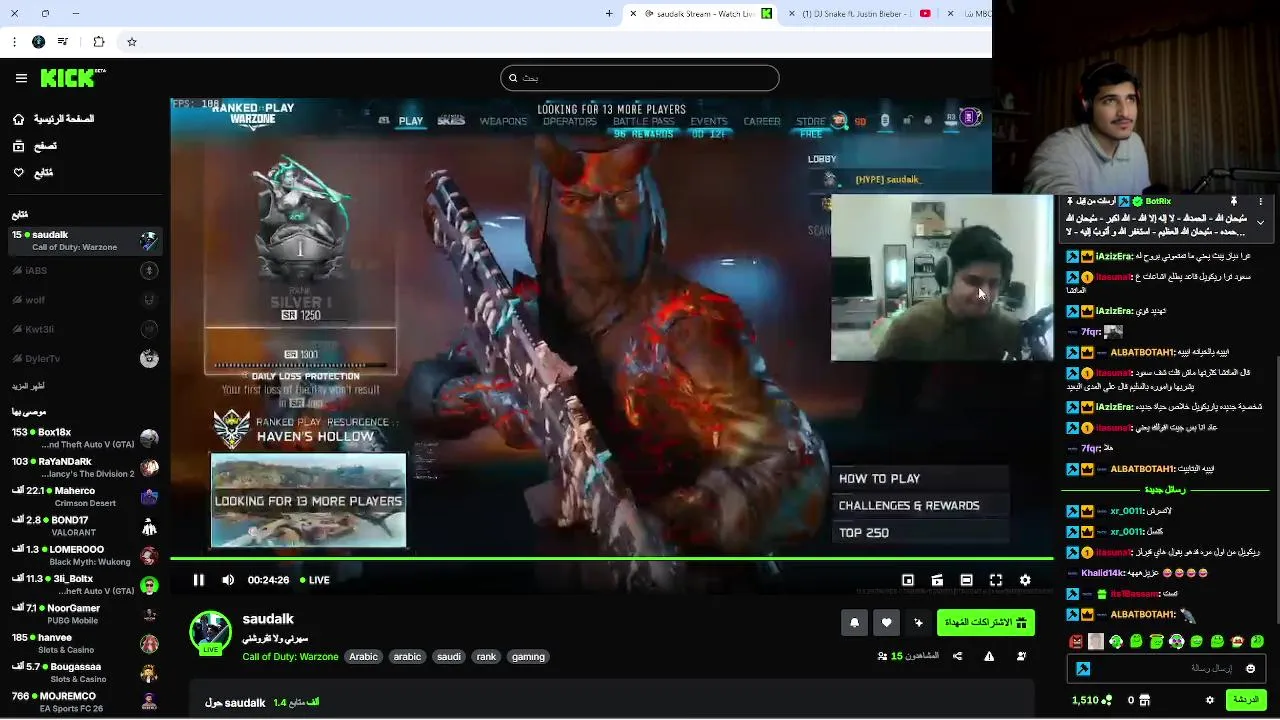Open saudalk channel in the followed list
The width and height of the screenshot is (1280, 720).
tap(84, 241)
